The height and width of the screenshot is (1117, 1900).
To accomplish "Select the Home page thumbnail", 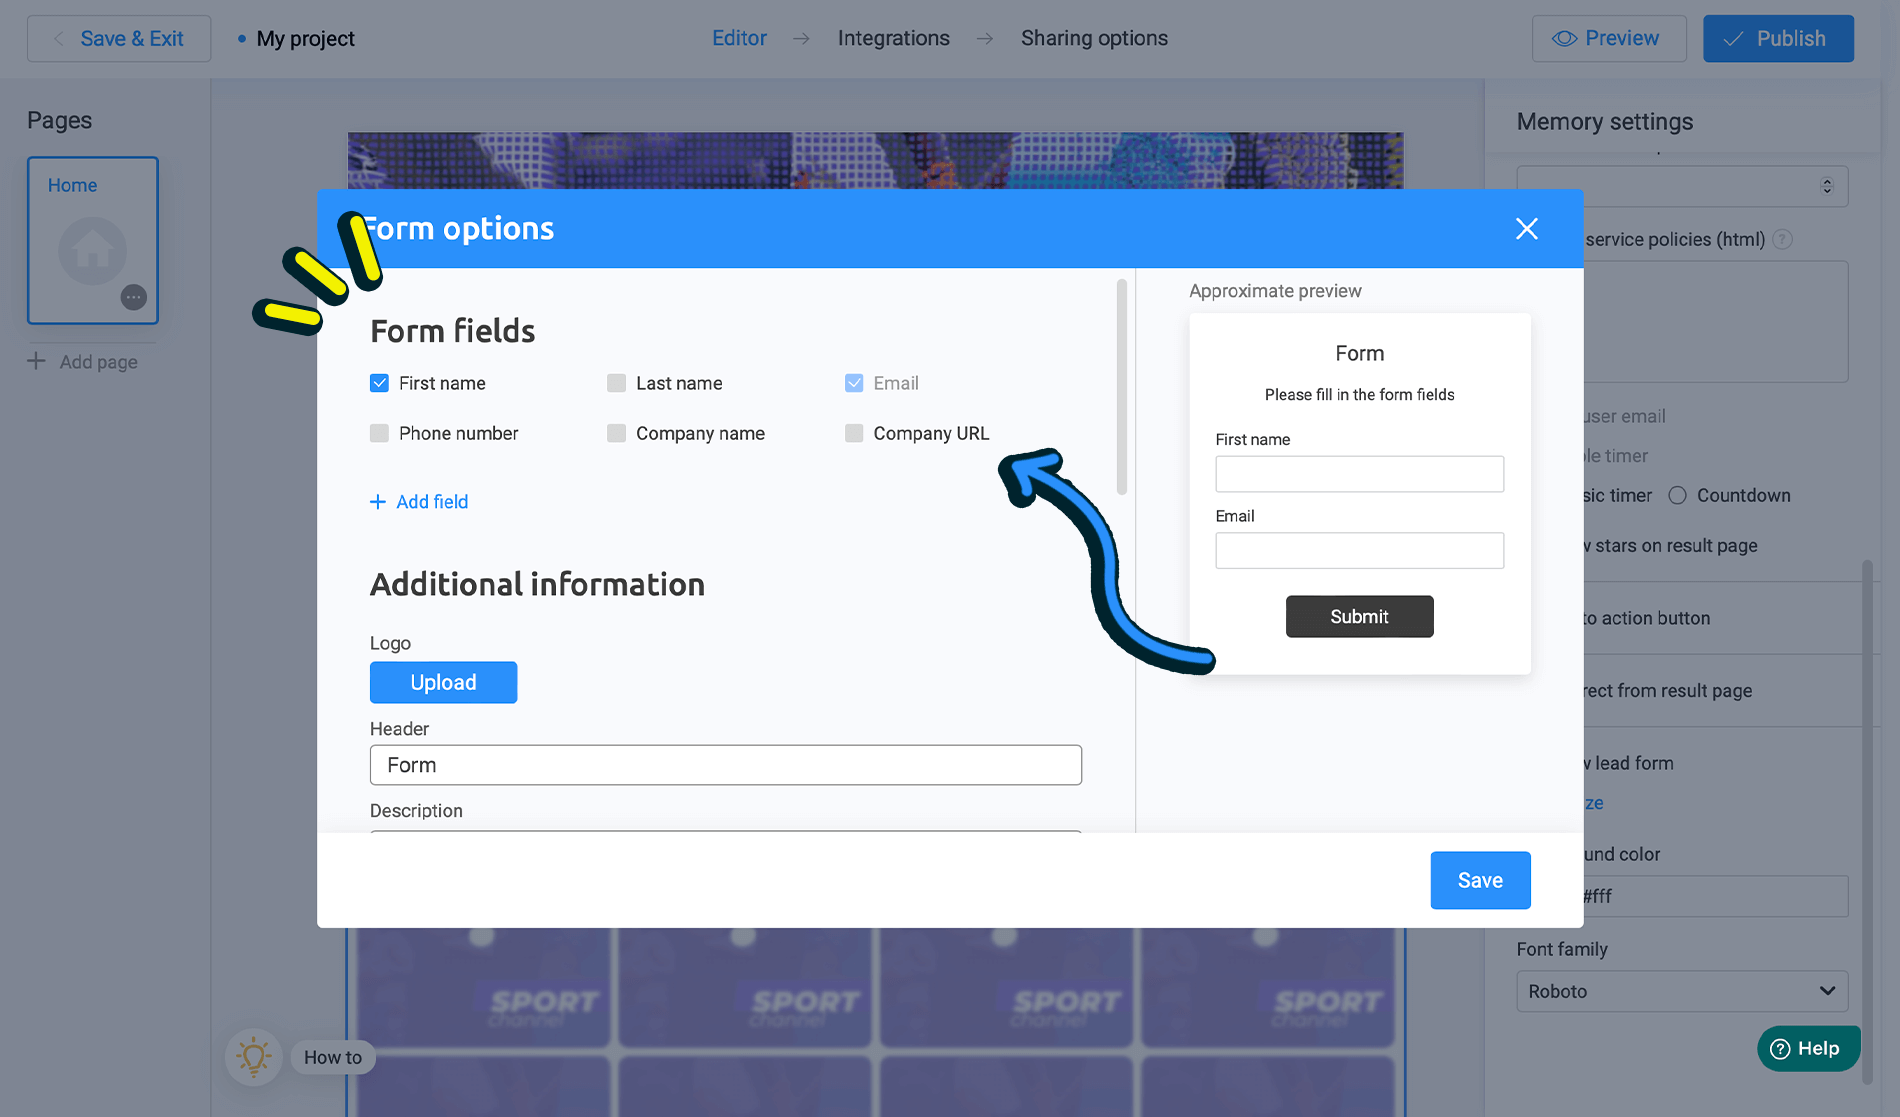I will click(93, 240).
